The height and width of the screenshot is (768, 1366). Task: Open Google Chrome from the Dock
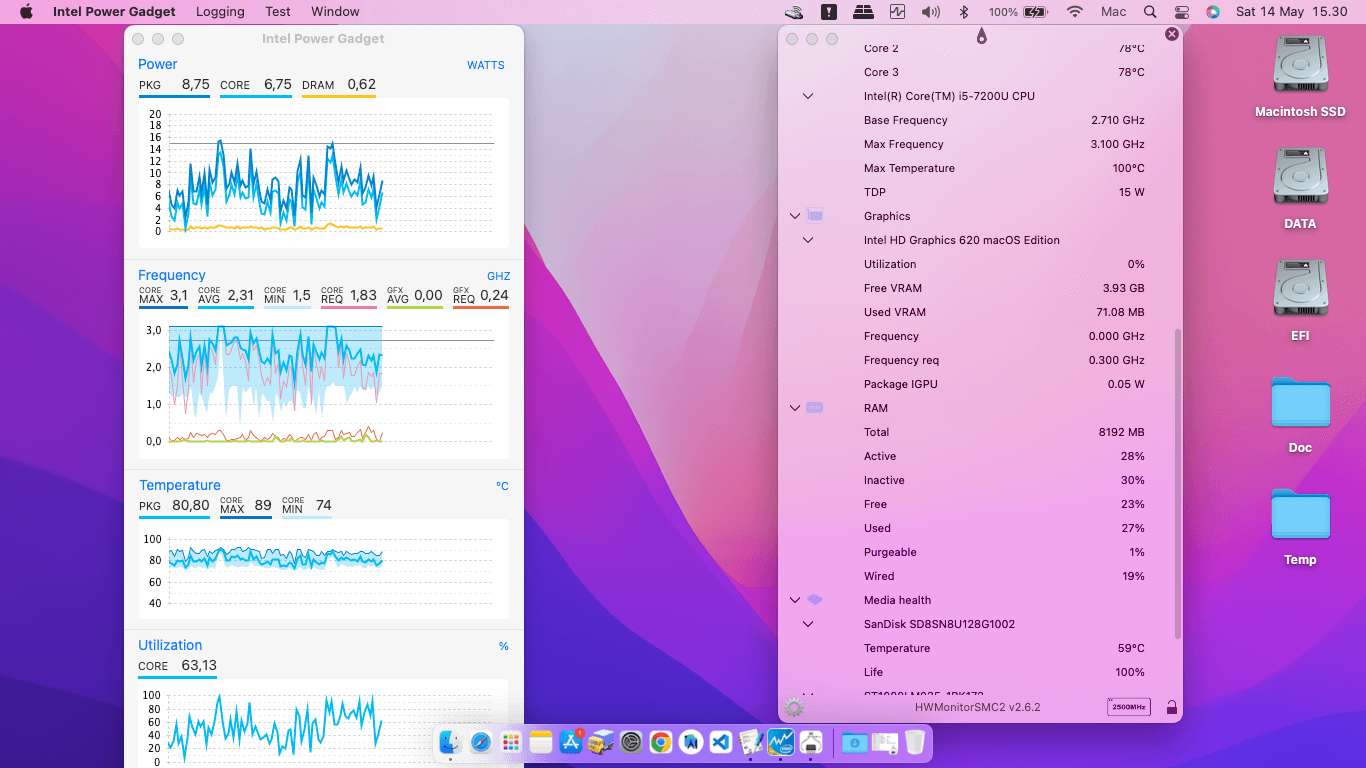[x=660, y=742]
